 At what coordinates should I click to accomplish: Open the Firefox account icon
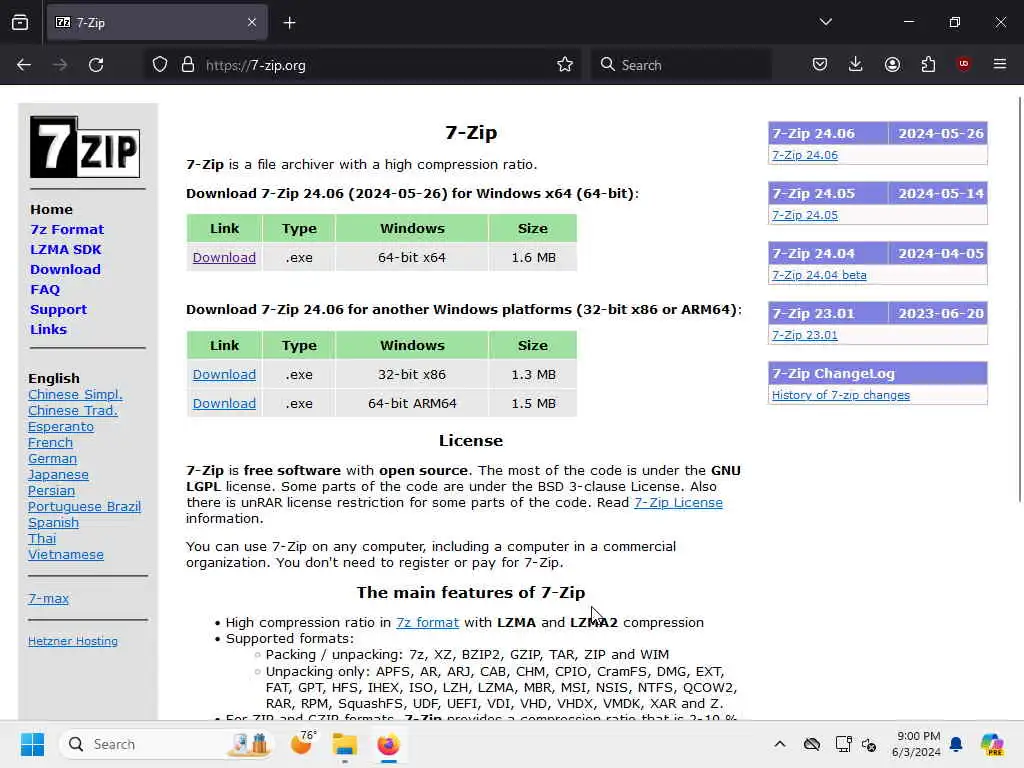click(892, 64)
